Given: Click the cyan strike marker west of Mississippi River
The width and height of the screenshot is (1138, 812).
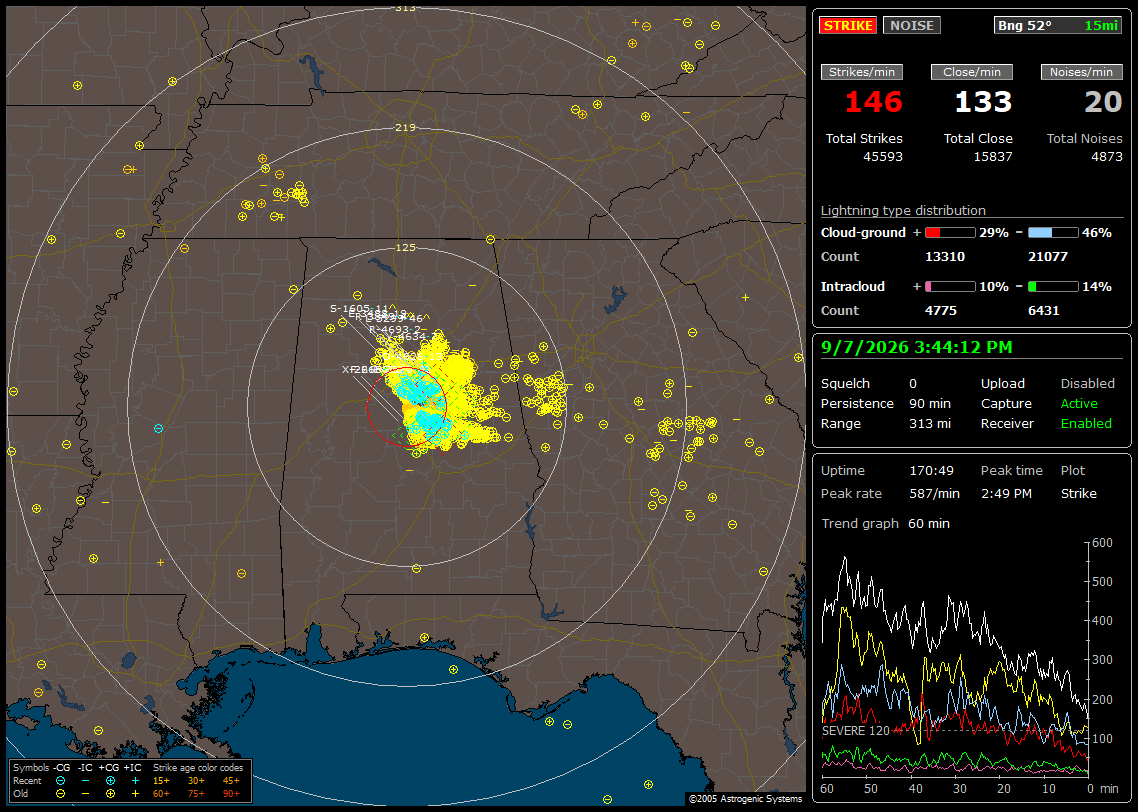Looking at the screenshot, I should pyautogui.click(x=158, y=429).
